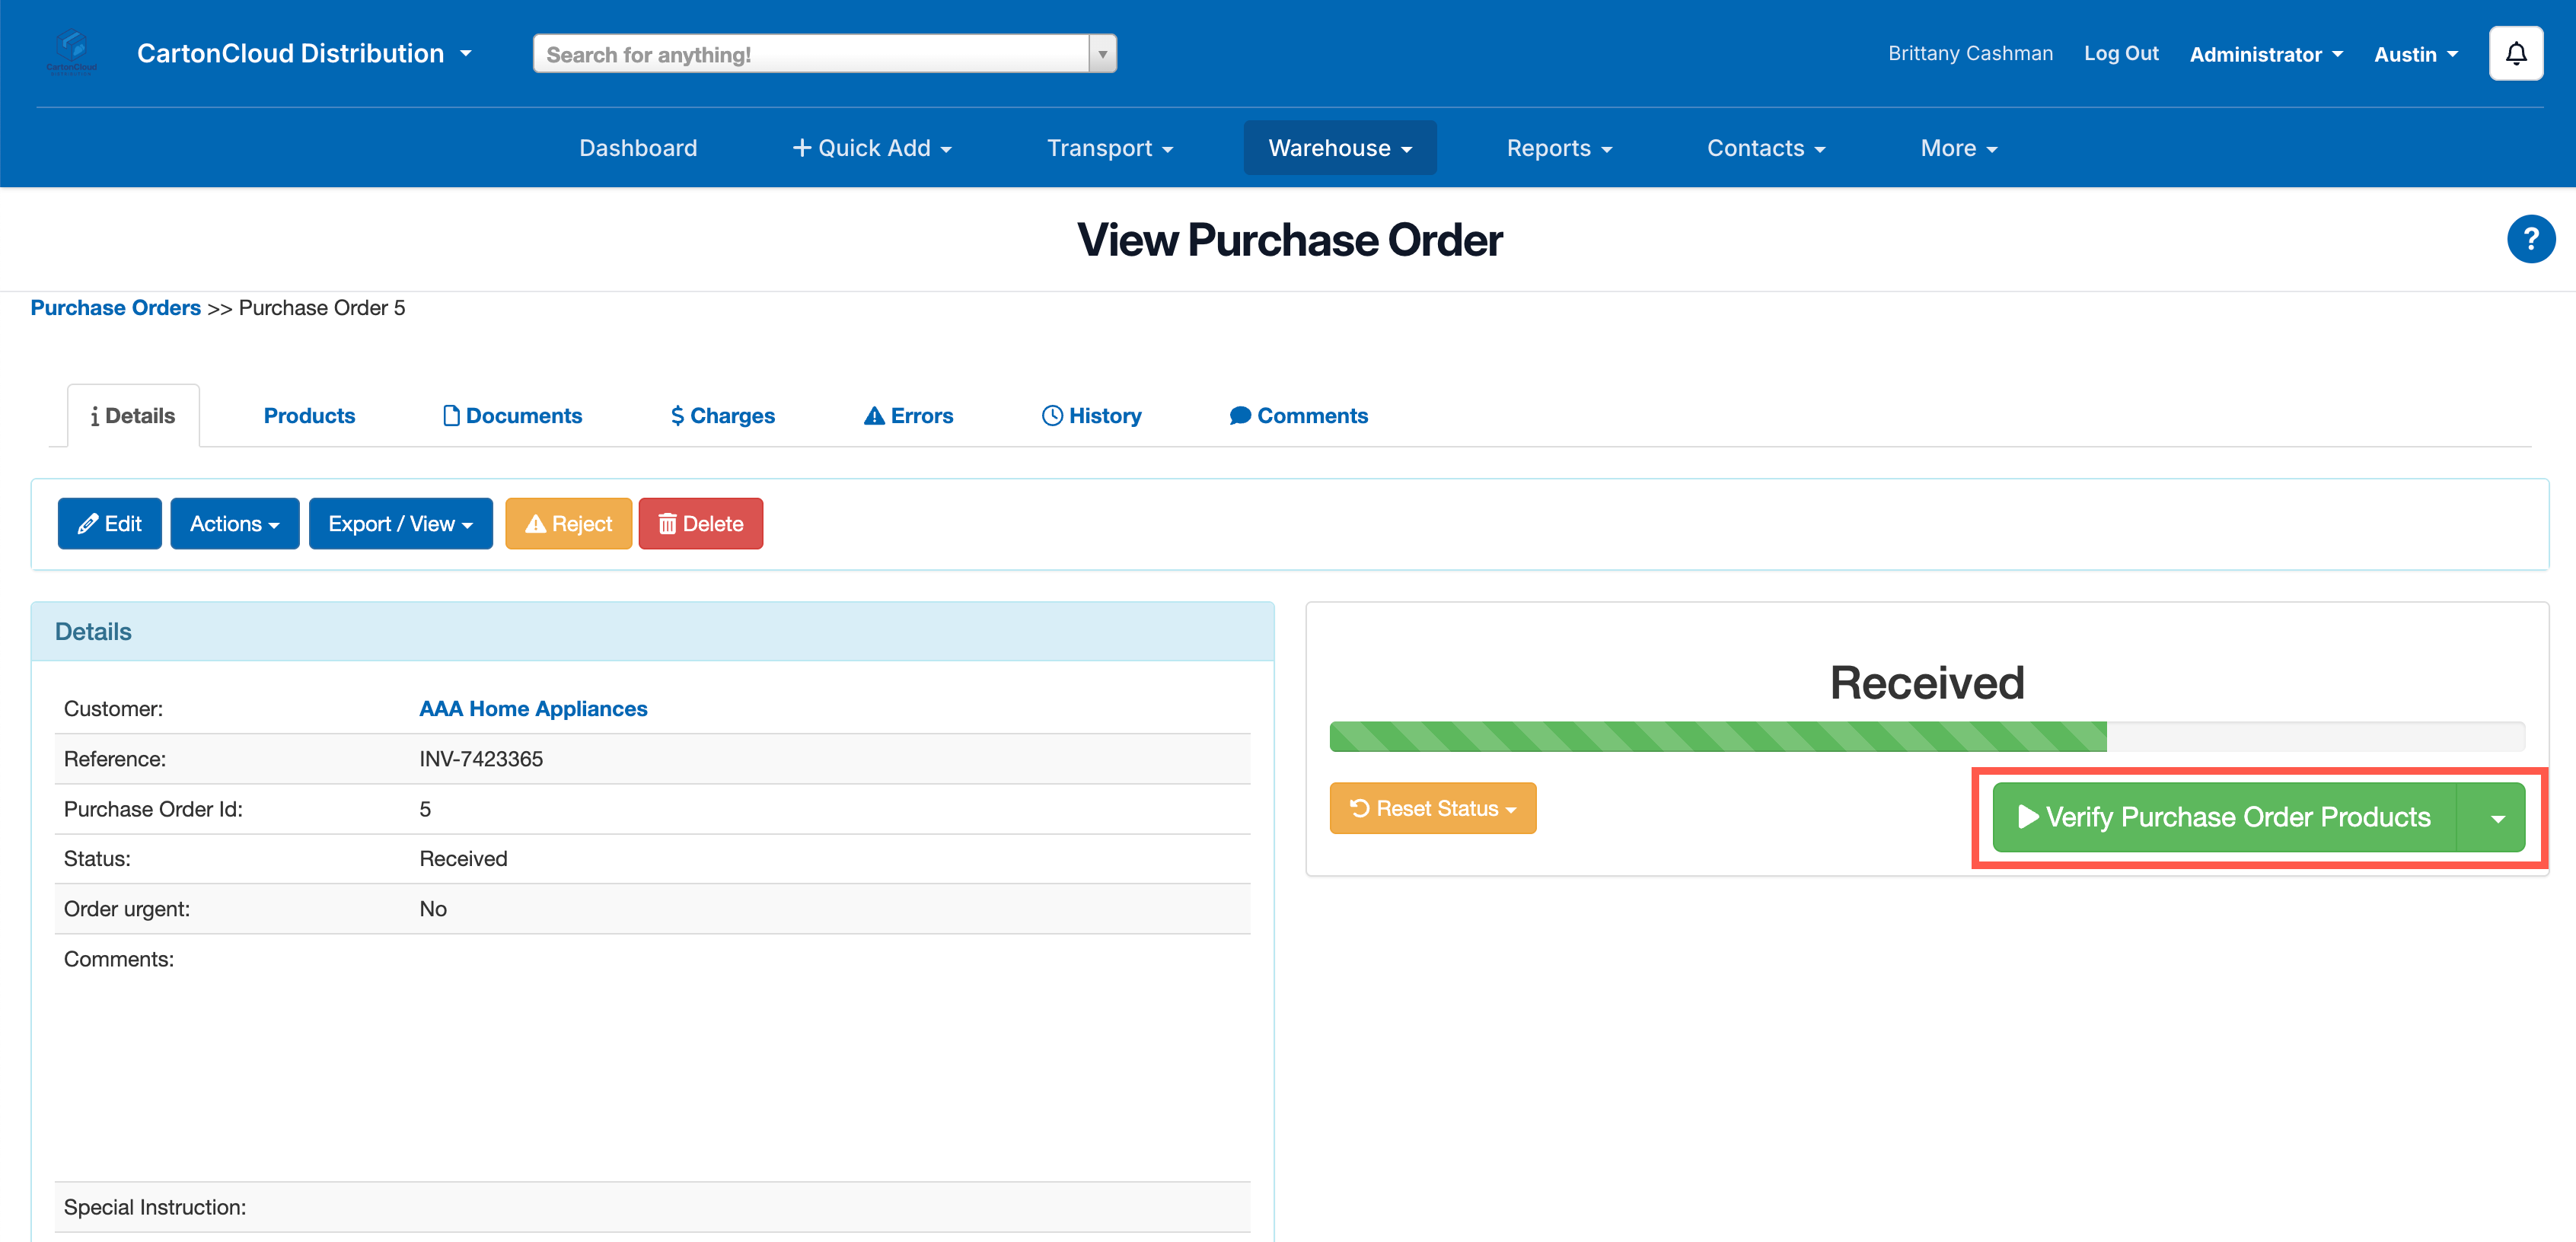Expand the Actions dropdown
Screen dimensions: 2576x1242
coord(234,524)
